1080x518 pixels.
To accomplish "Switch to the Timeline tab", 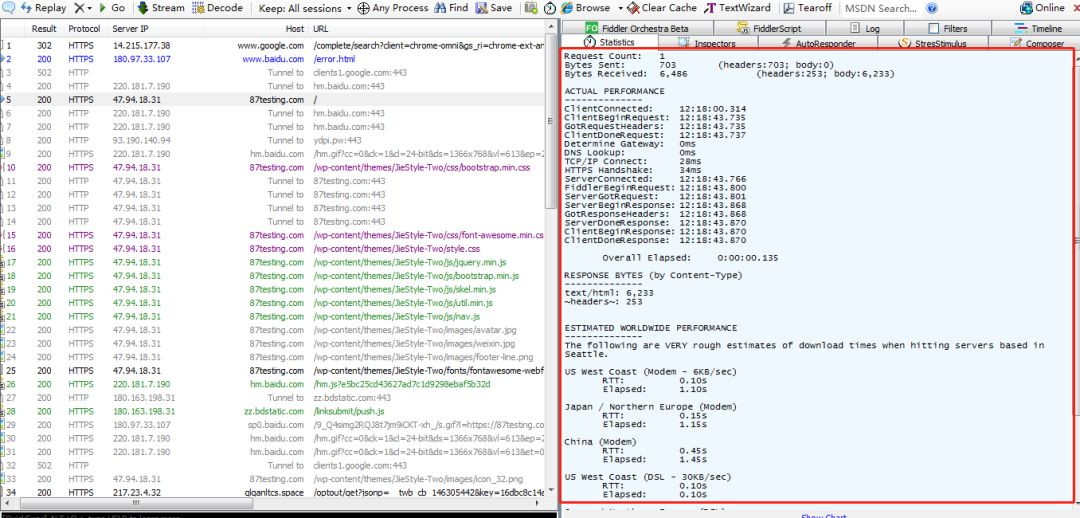I will point(1036,28).
